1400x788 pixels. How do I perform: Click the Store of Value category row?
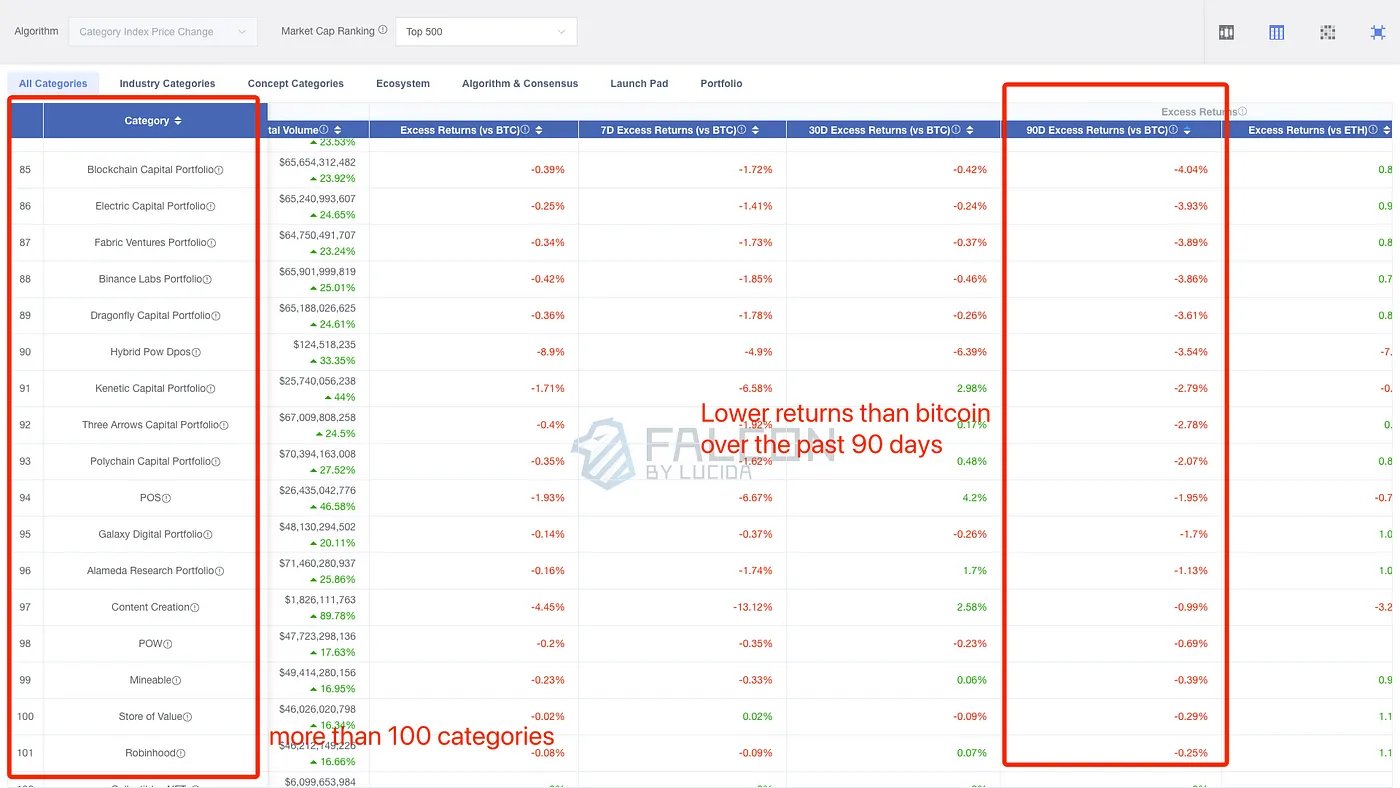tap(150, 716)
